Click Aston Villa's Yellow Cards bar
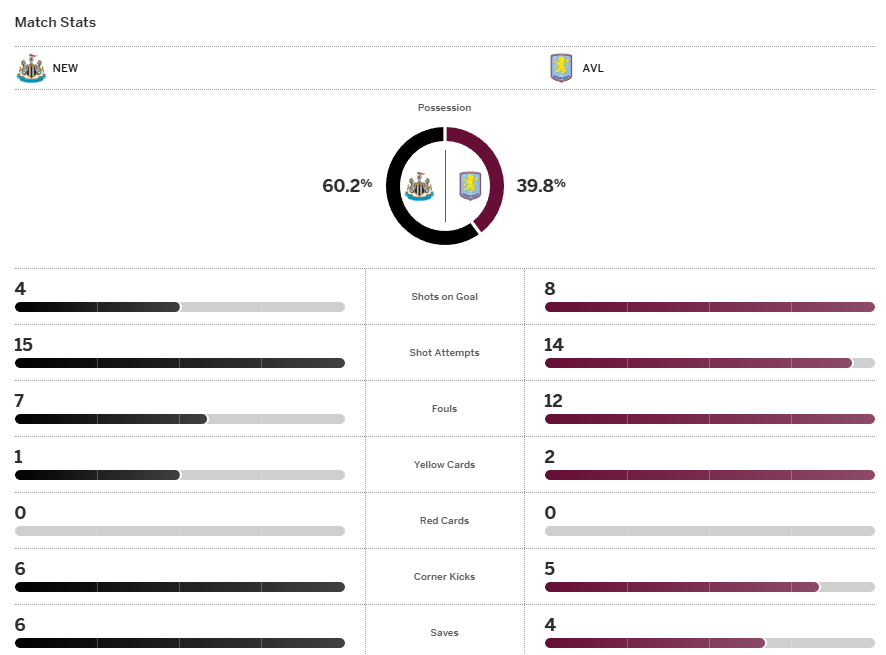 tap(709, 475)
